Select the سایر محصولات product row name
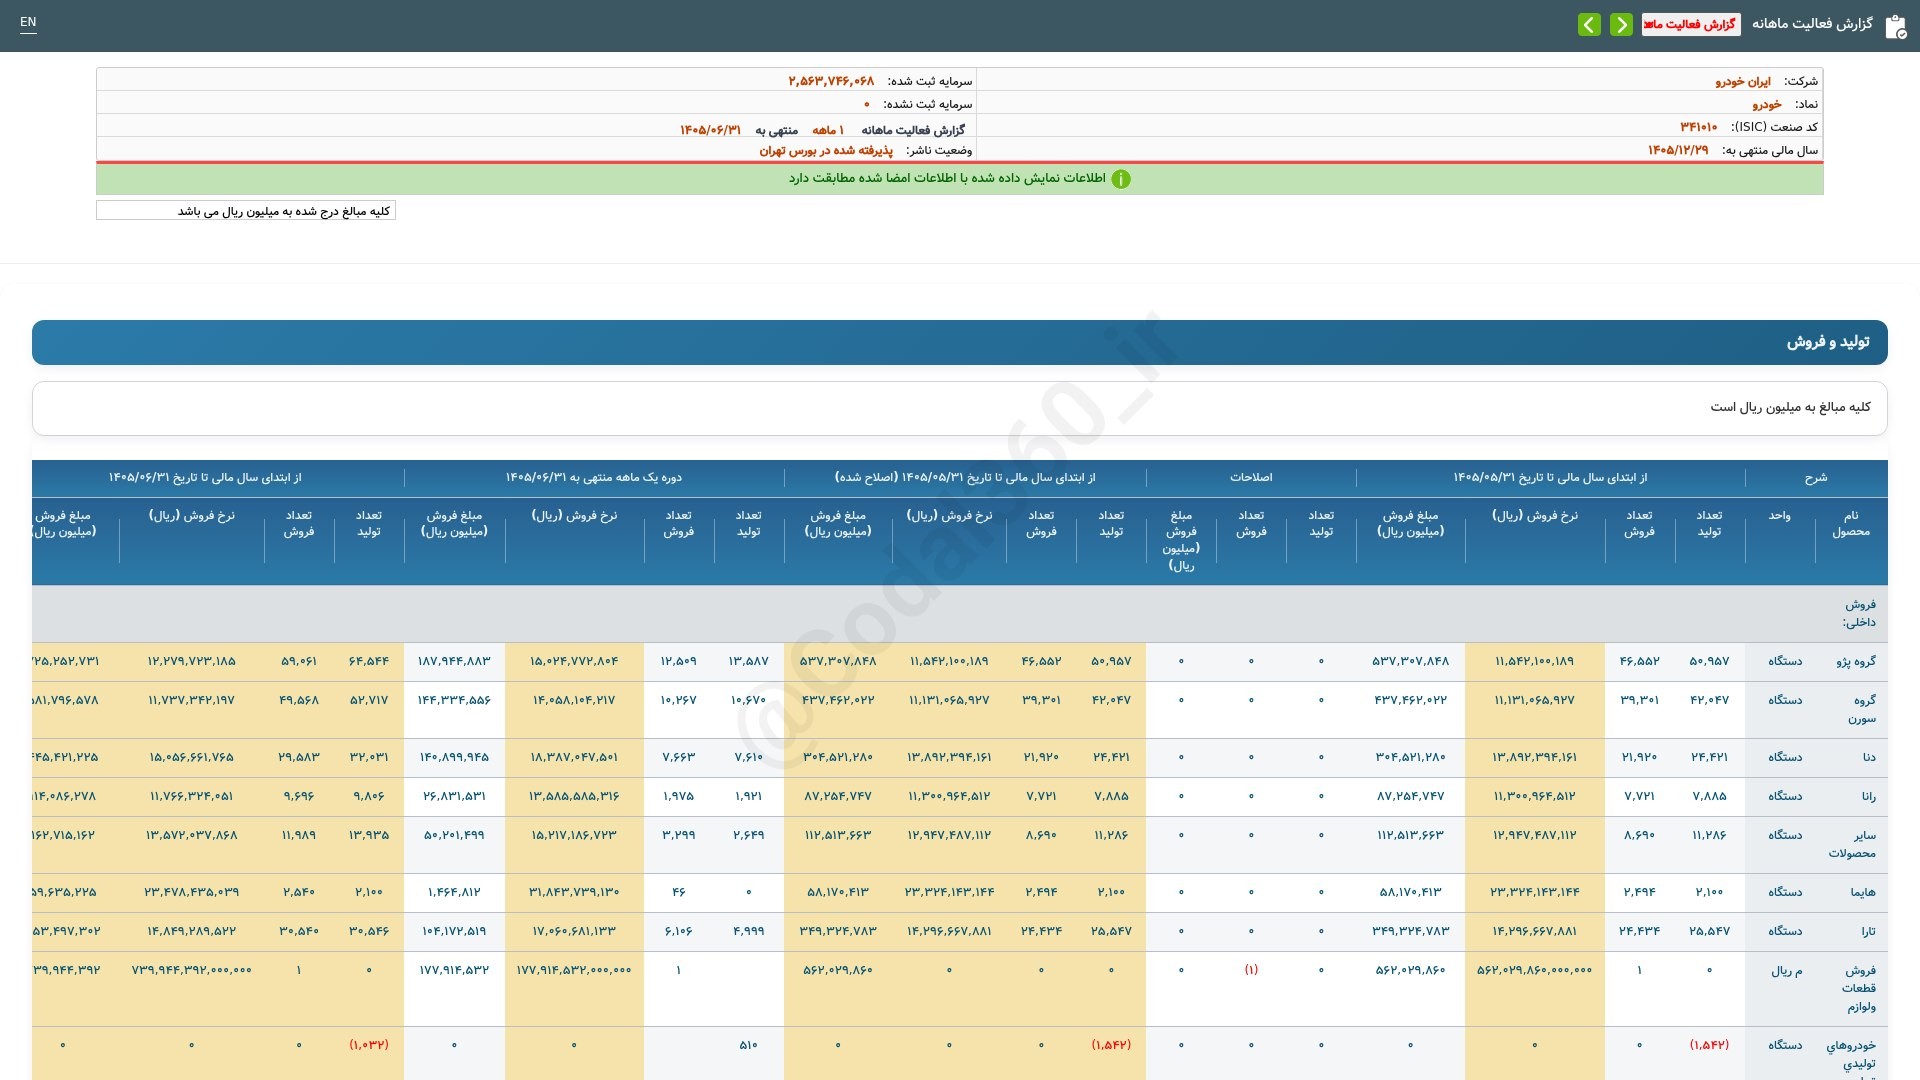Viewport: 1920px width, 1080px height. [1852, 845]
